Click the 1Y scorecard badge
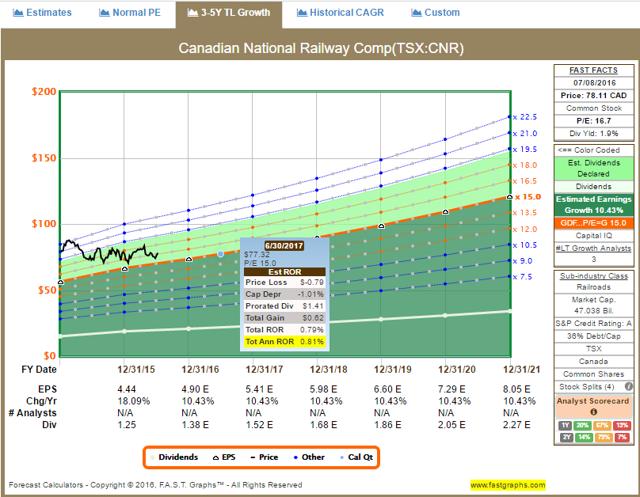 565,425
